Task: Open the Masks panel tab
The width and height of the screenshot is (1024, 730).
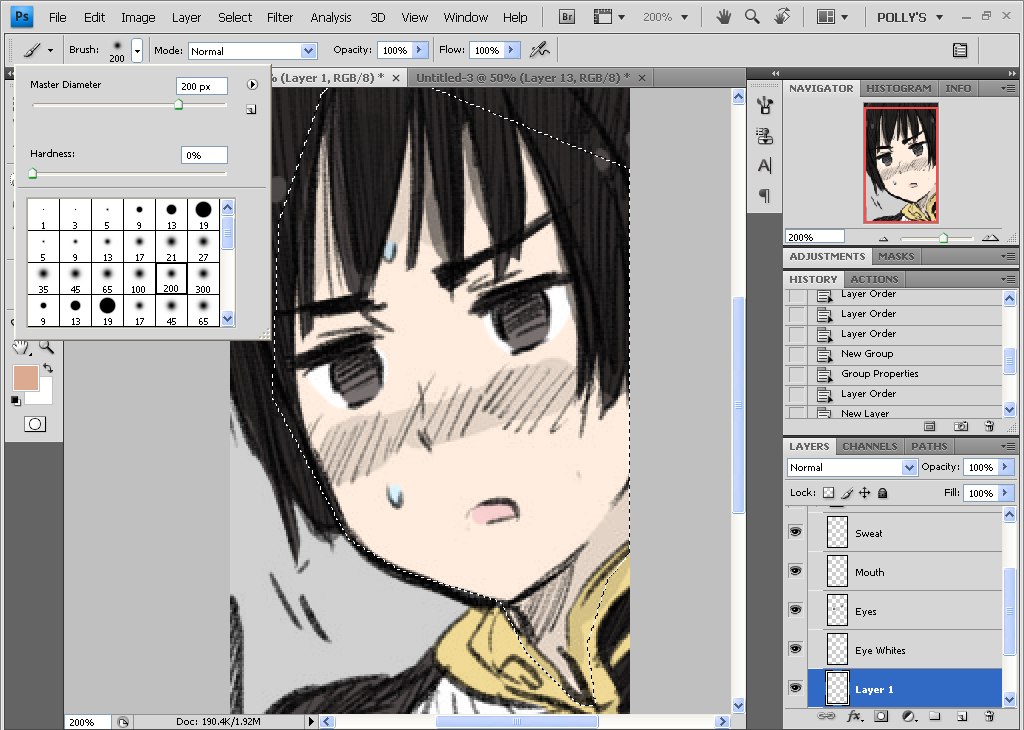Action: point(896,257)
